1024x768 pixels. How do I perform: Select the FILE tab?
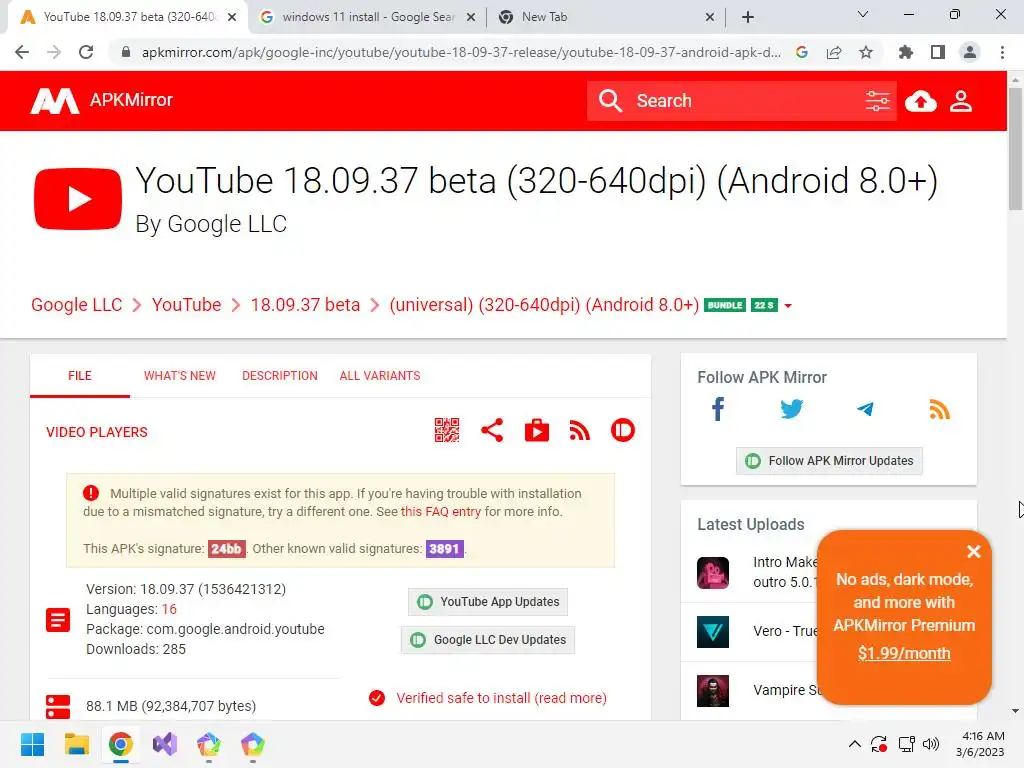coord(80,376)
